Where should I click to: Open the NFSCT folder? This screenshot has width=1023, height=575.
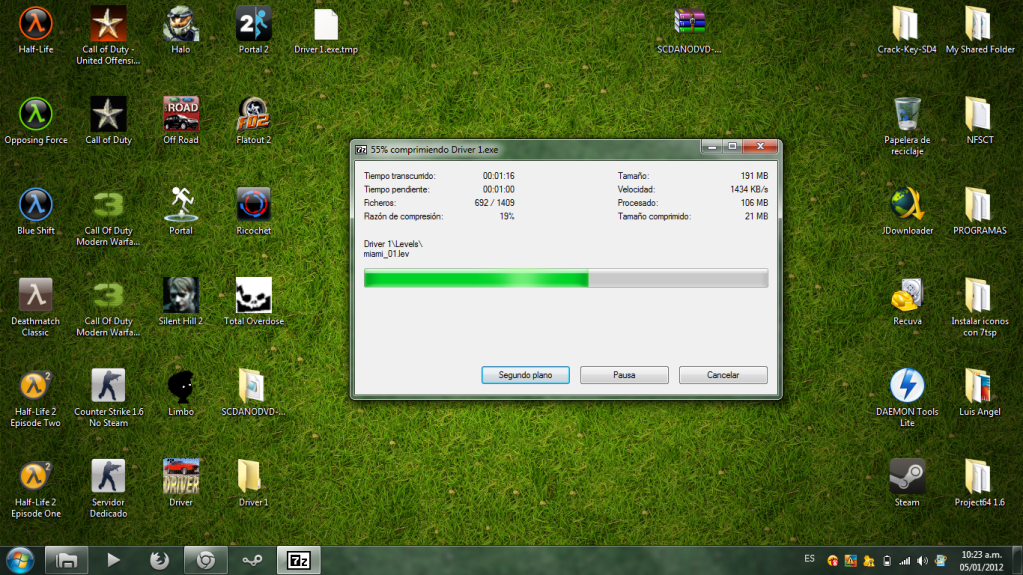pyautogui.click(x=979, y=121)
